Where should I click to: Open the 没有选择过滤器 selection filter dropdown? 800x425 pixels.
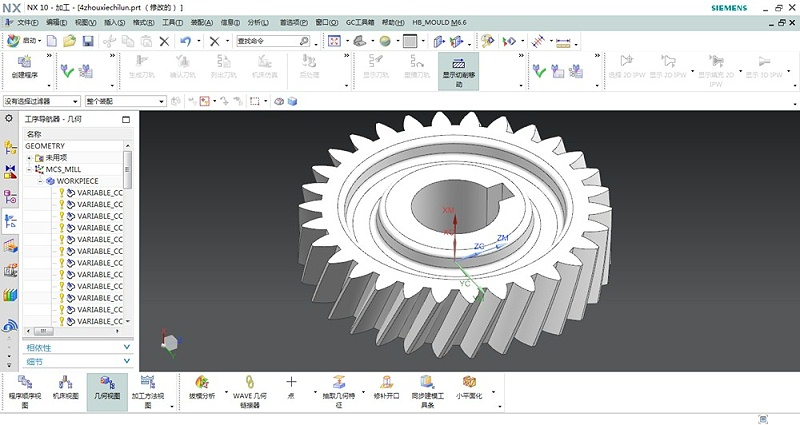[x=41, y=101]
